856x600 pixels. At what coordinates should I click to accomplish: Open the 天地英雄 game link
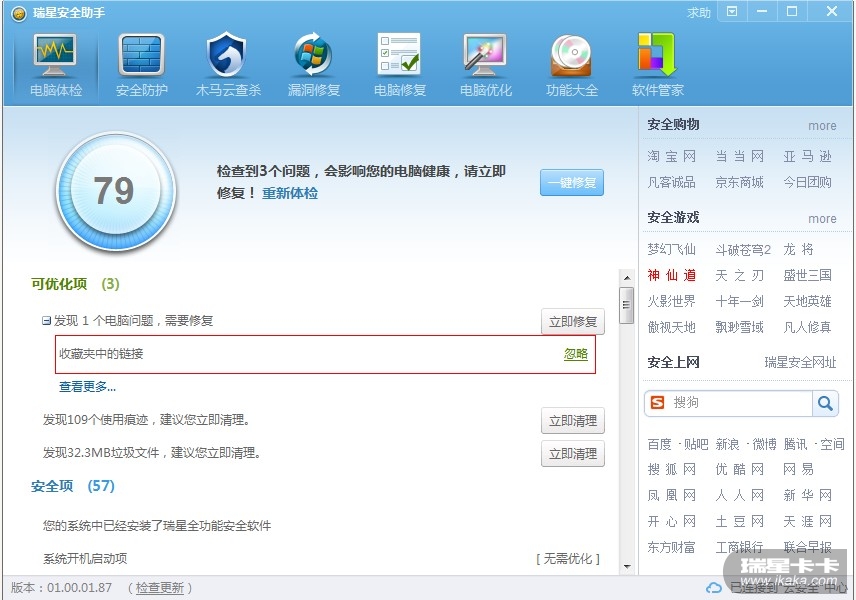807,301
